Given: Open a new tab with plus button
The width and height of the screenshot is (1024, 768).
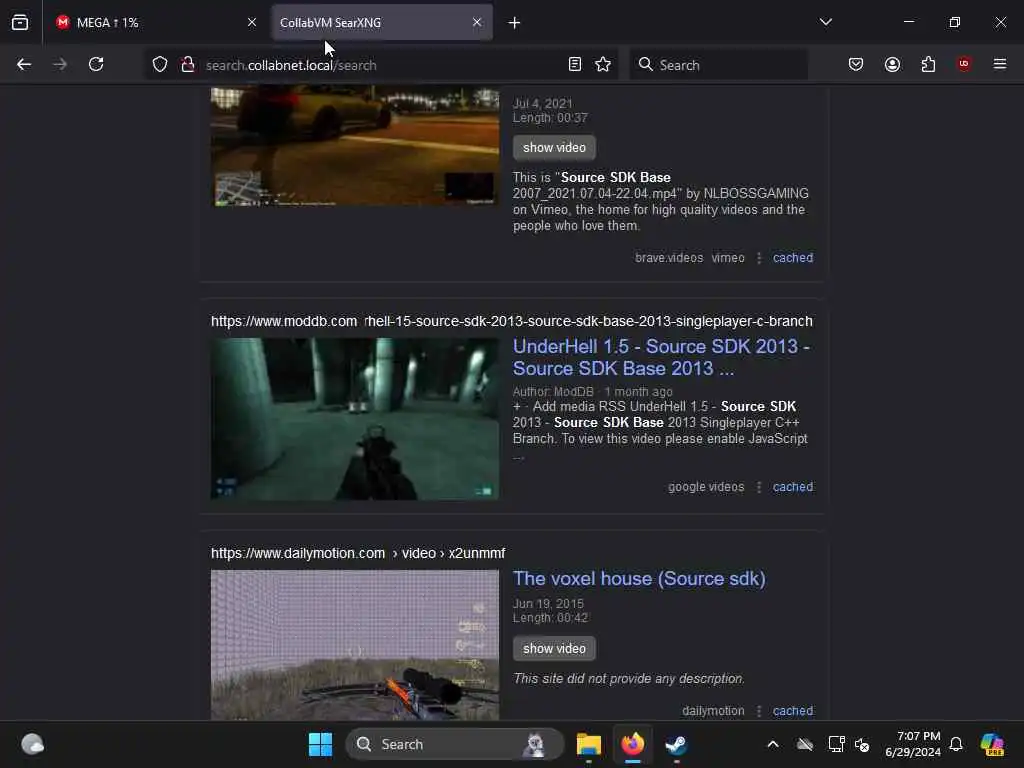Looking at the screenshot, I should point(514,23).
